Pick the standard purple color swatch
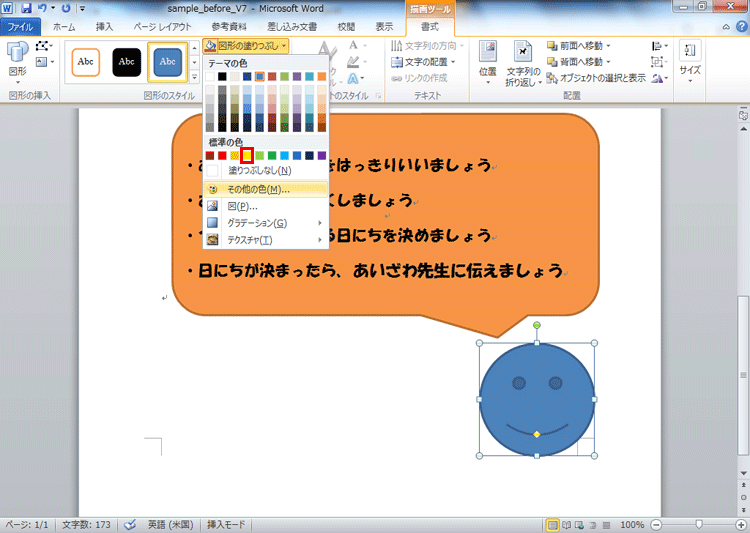Screen dimensions: 750x533 [x=321, y=155]
